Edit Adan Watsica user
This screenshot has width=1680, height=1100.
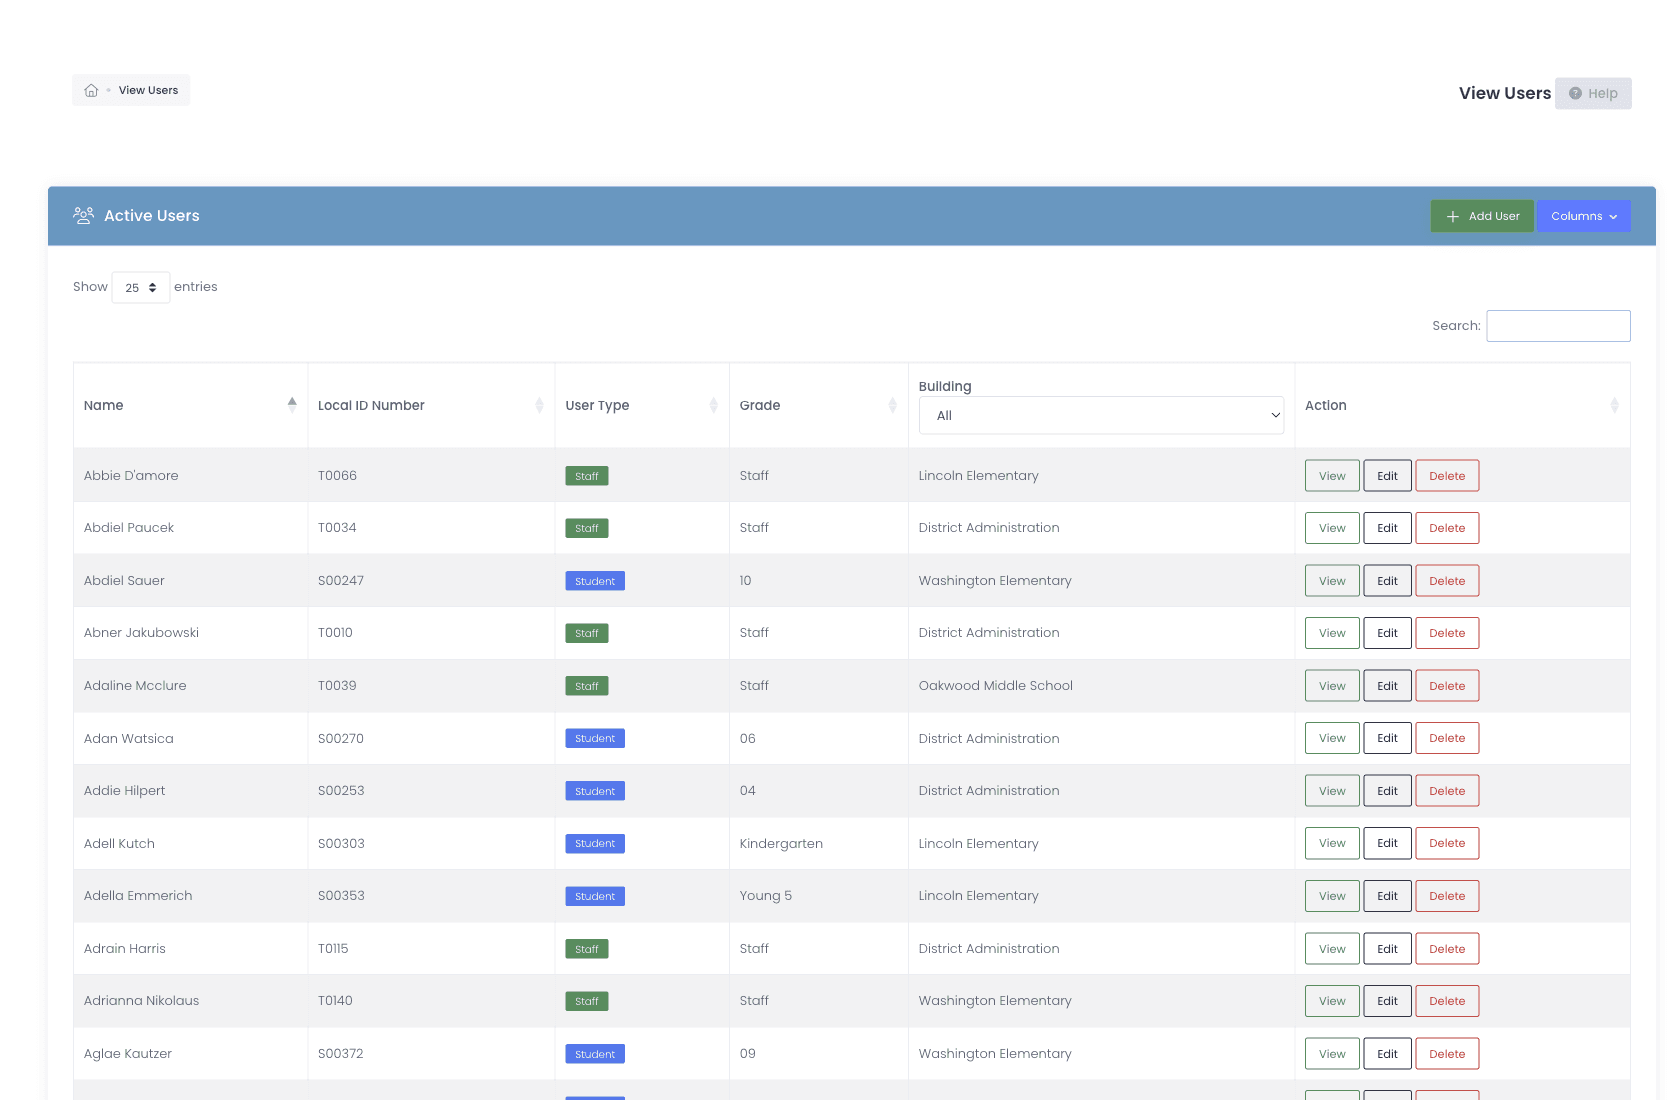pos(1387,738)
